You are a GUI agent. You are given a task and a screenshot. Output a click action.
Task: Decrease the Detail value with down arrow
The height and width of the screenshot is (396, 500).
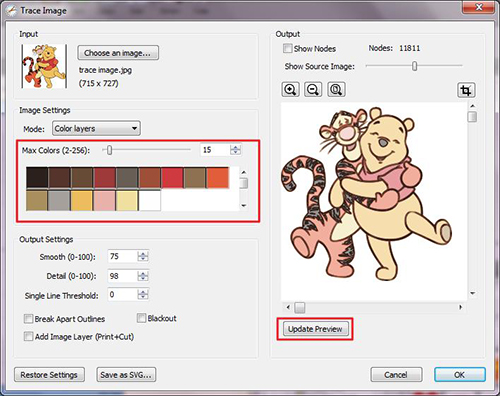(x=143, y=278)
